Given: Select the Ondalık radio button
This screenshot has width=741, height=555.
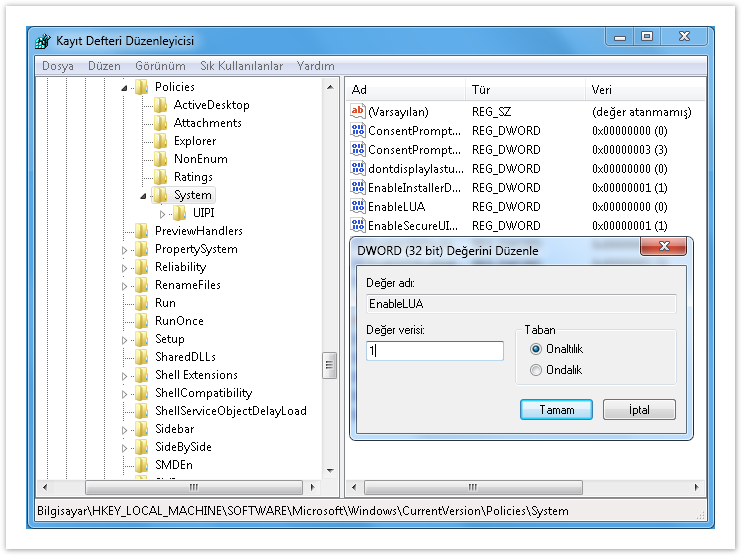Looking at the screenshot, I should pyautogui.click(x=536, y=370).
